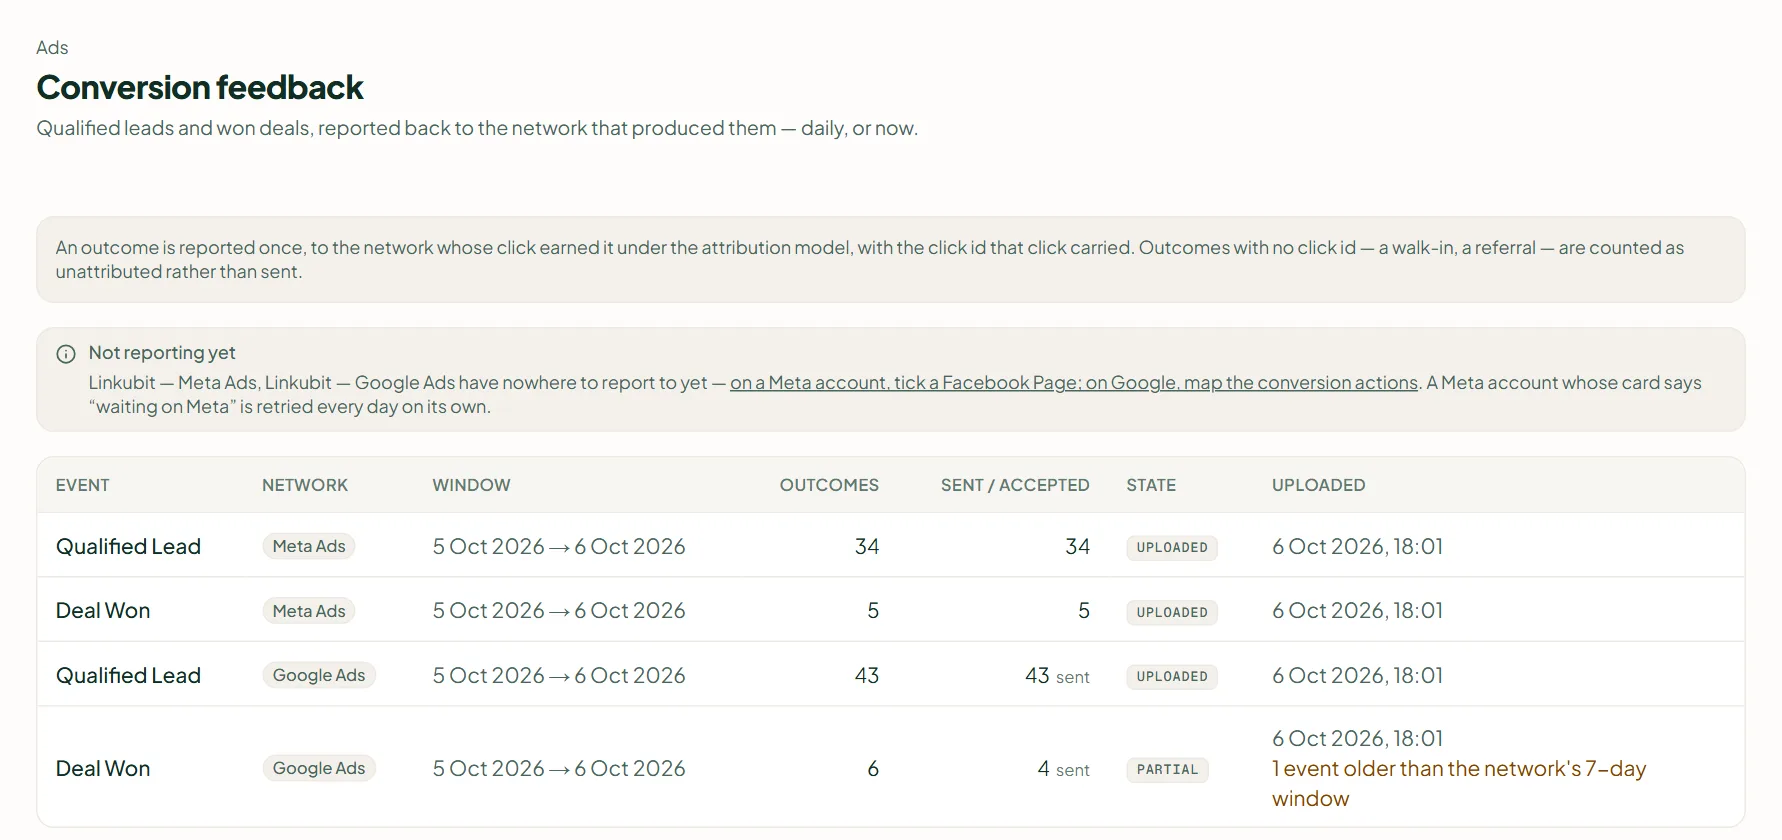Image resolution: width=1782 pixels, height=840 pixels.
Task: Select the EVENT column header
Action: point(83,485)
